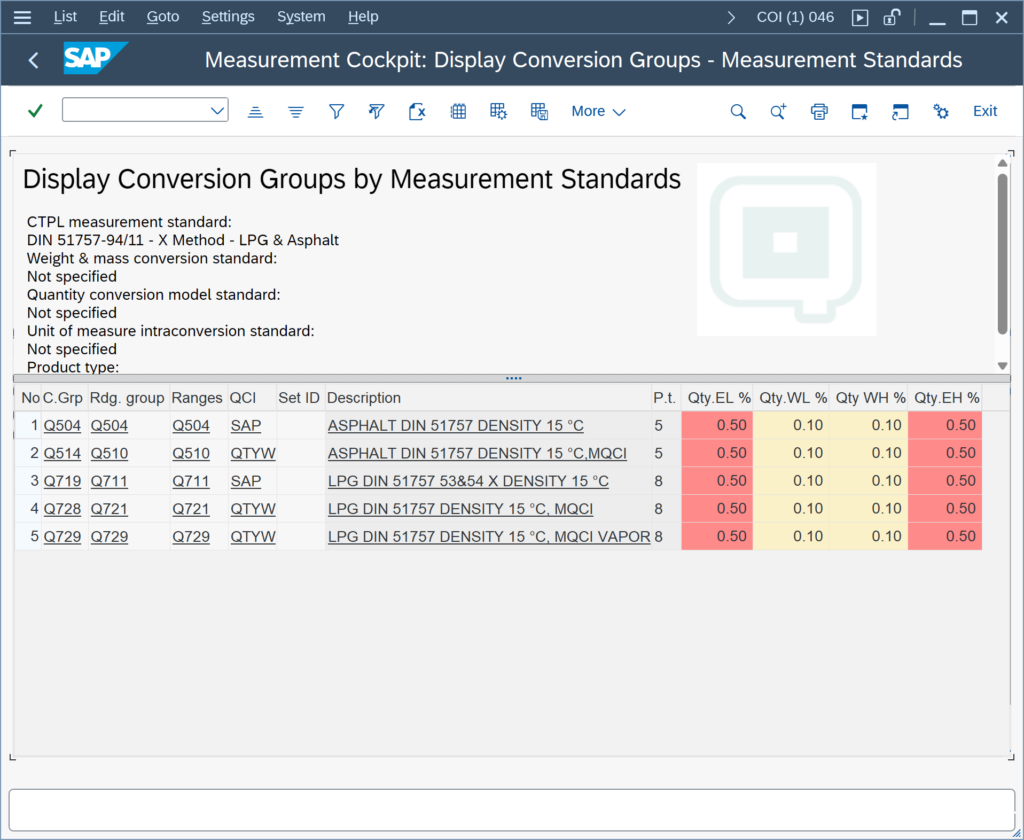
Task: Open description LPG DIN 51757 DENSITY 15 °C, MQCI
Action: click(460, 509)
